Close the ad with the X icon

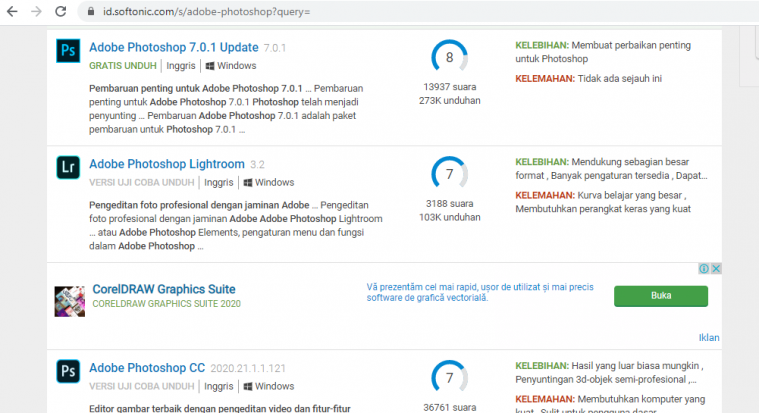tap(716, 268)
